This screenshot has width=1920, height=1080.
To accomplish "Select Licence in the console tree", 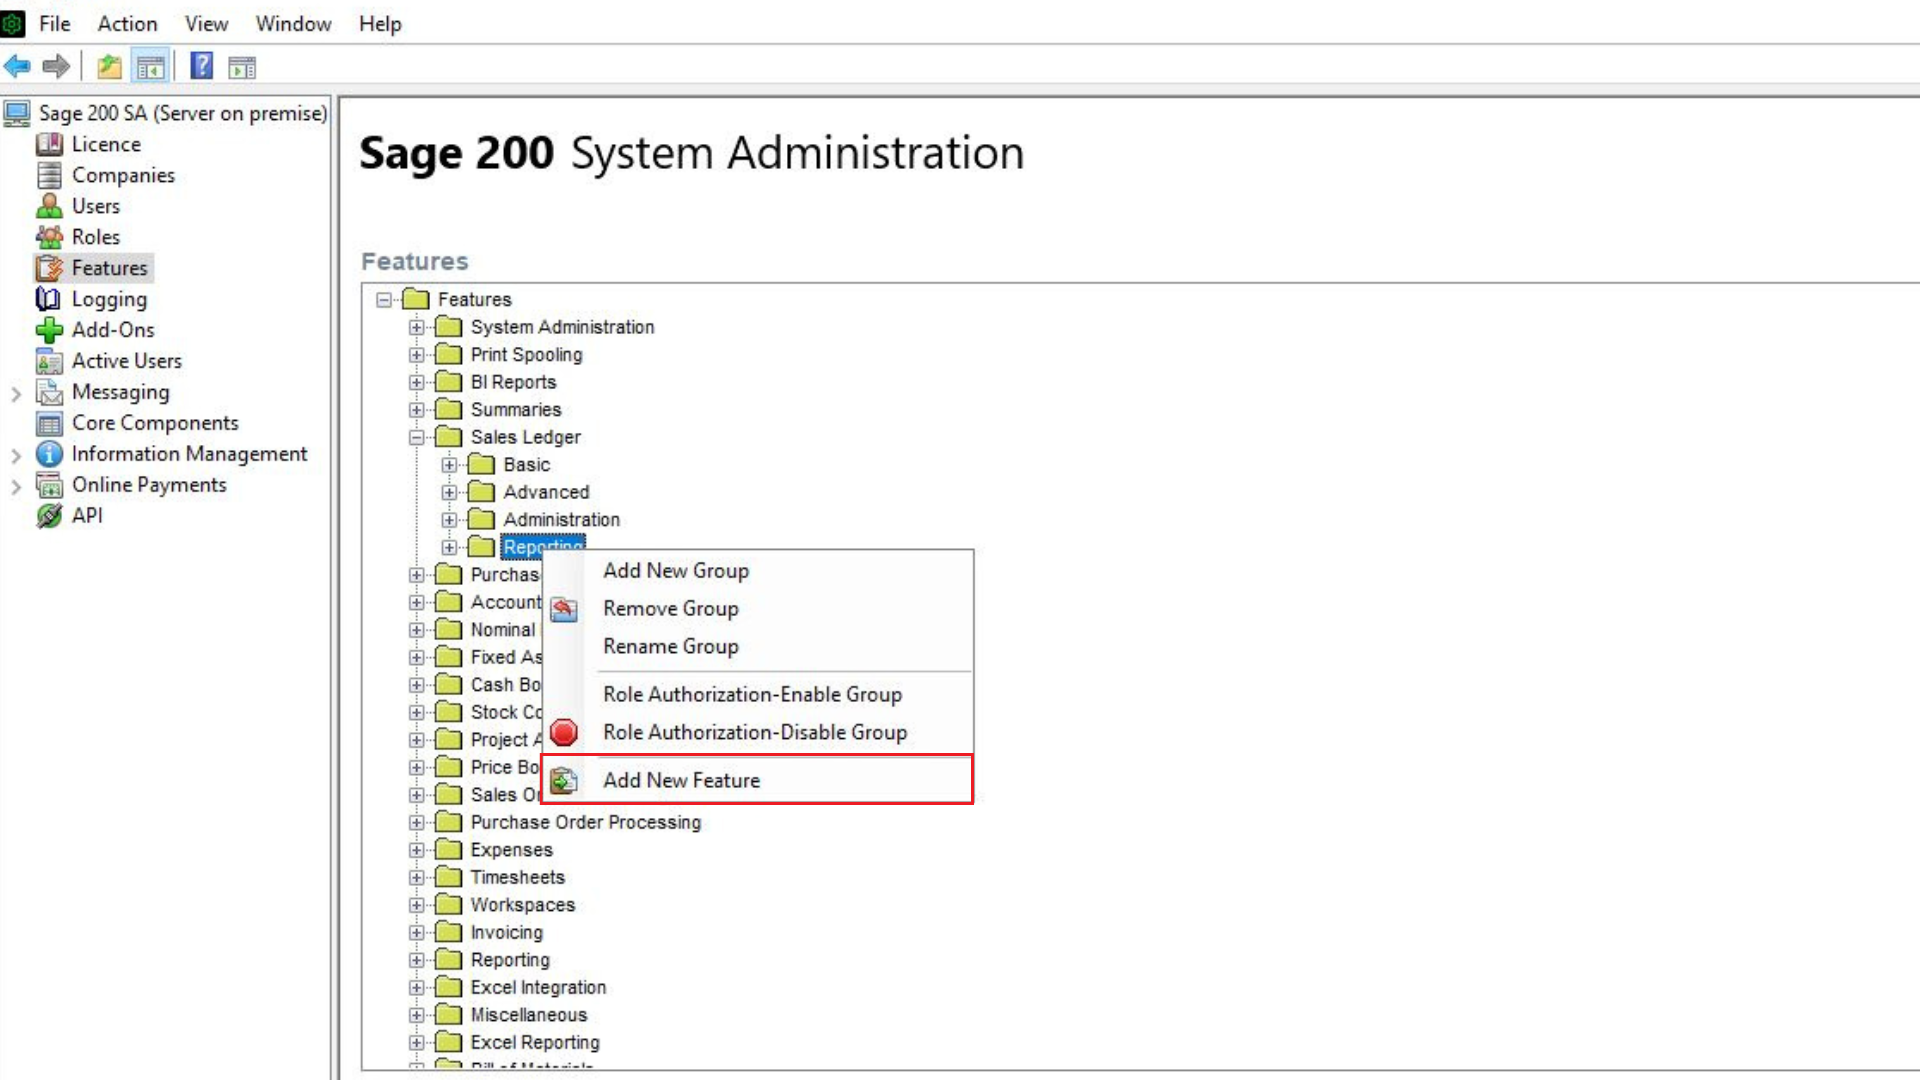I will point(105,144).
